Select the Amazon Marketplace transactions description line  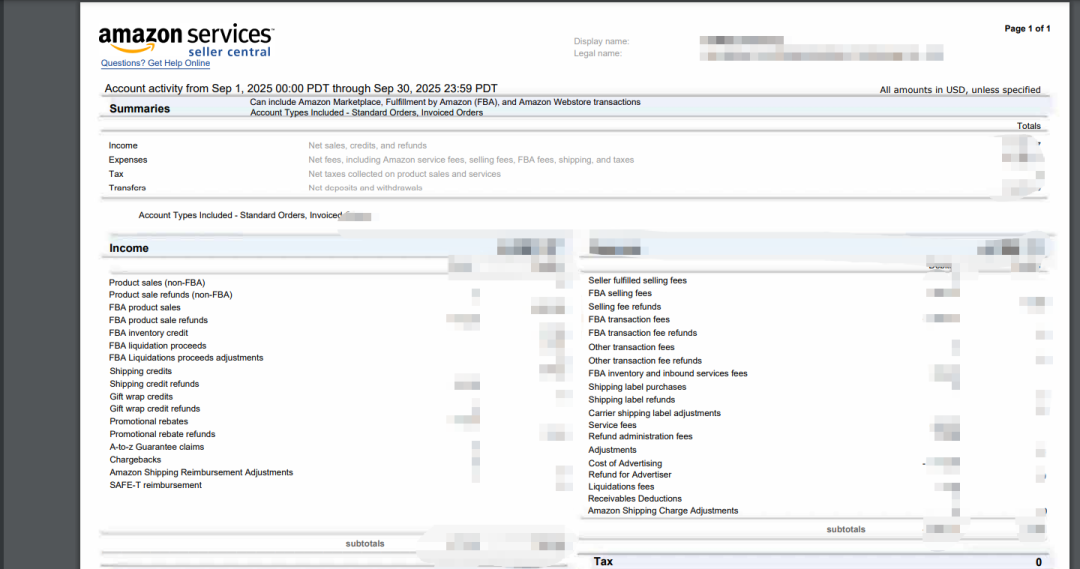coord(445,102)
